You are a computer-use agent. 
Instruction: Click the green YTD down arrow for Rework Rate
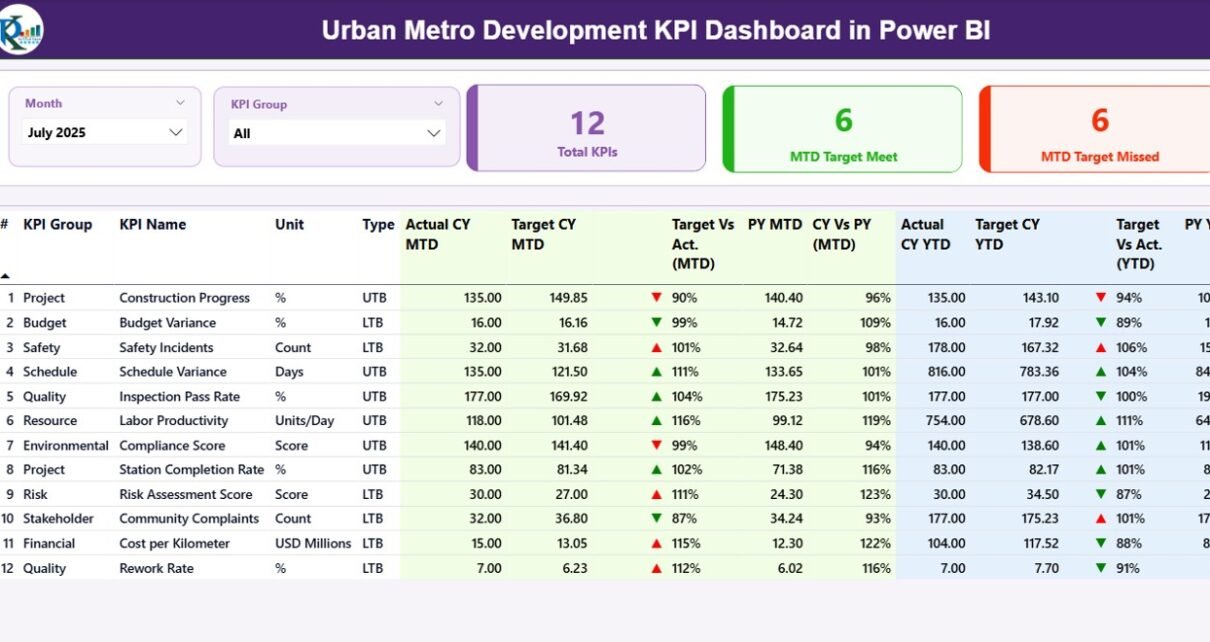point(1101,568)
